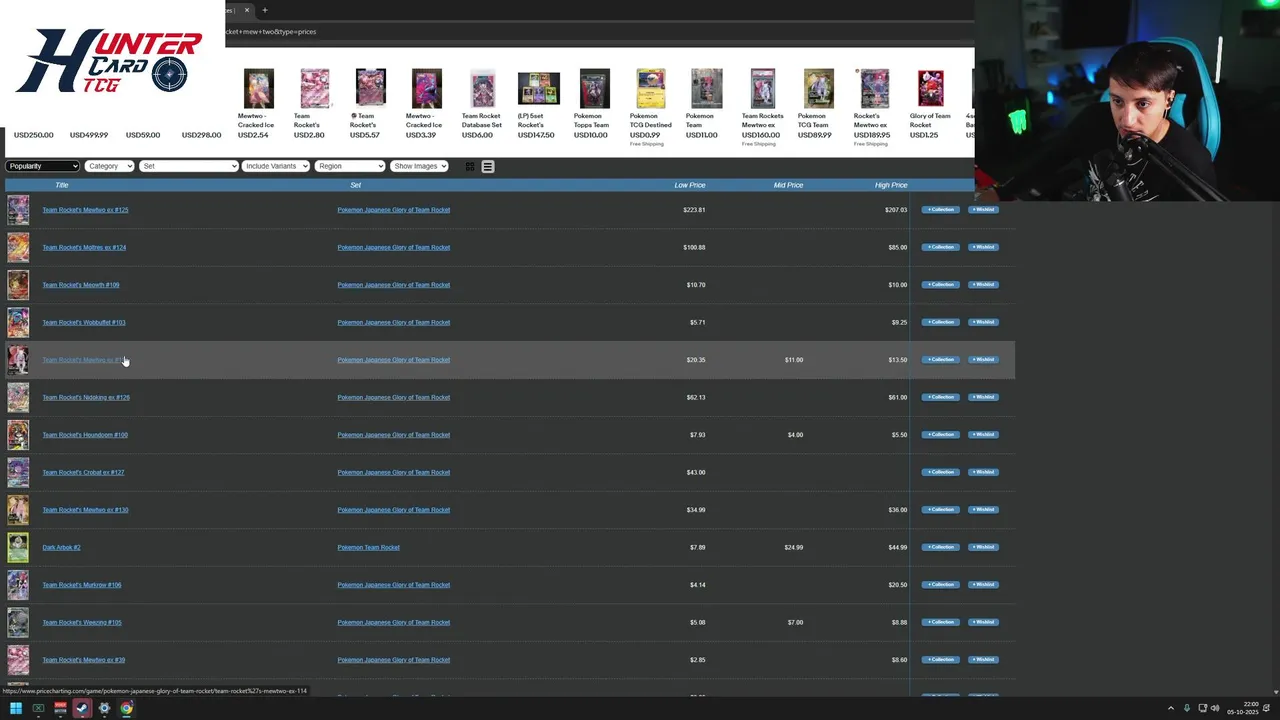The image size is (1280, 720).
Task: Click Wobbuffet #103 card thumbnail
Action: pyautogui.click(x=18, y=322)
